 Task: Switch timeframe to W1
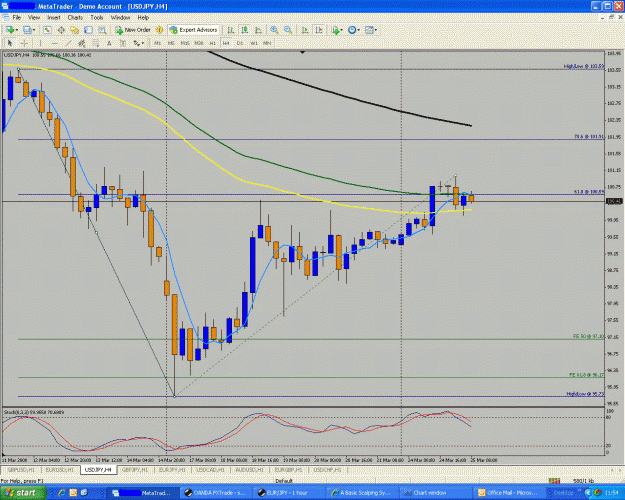(254, 43)
